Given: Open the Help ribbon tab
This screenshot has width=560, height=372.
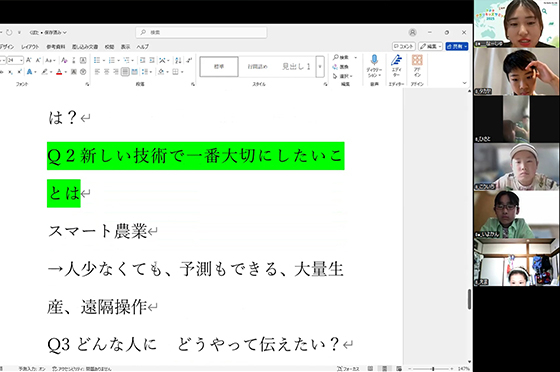Looking at the screenshot, I should pyautogui.click(x=142, y=47).
